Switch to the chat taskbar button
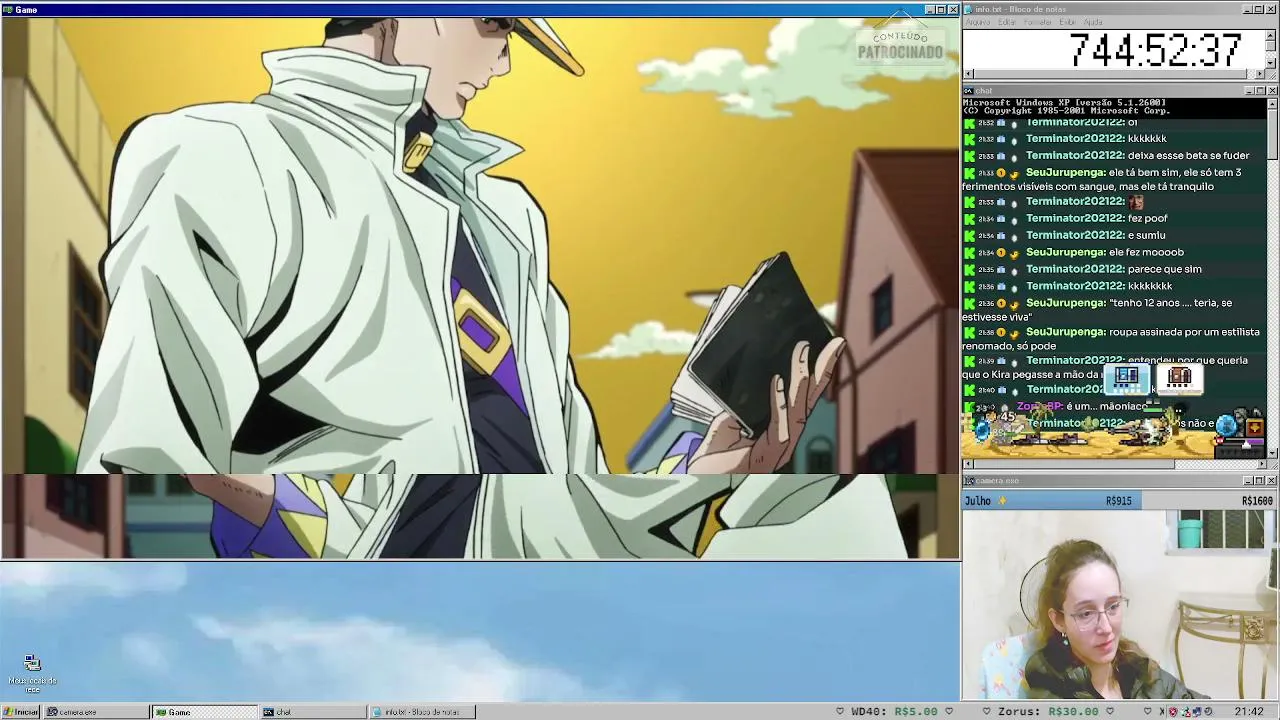The image size is (1280, 720). [313, 712]
